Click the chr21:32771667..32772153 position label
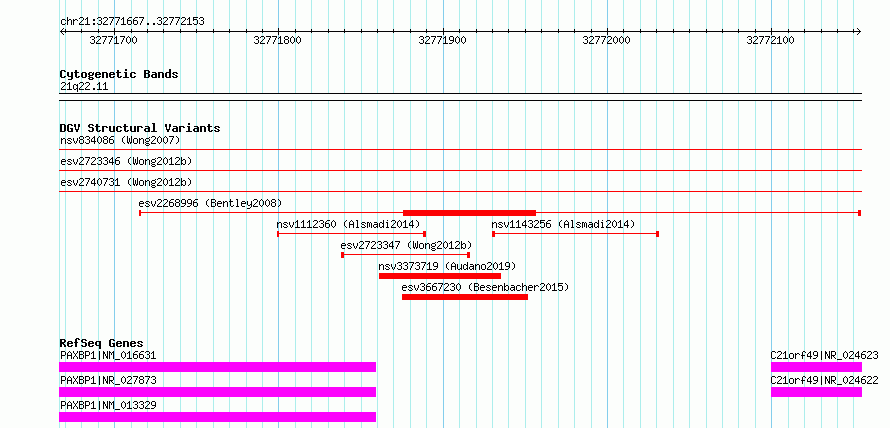The image size is (890, 428). point(132,22)
